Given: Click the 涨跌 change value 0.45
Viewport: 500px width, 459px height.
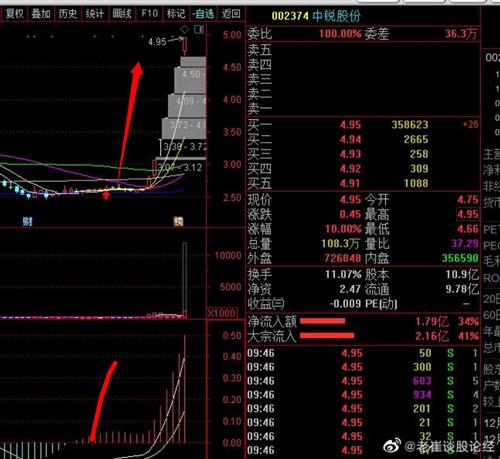Looking at the screenshot, I should [x=350, y=214].
